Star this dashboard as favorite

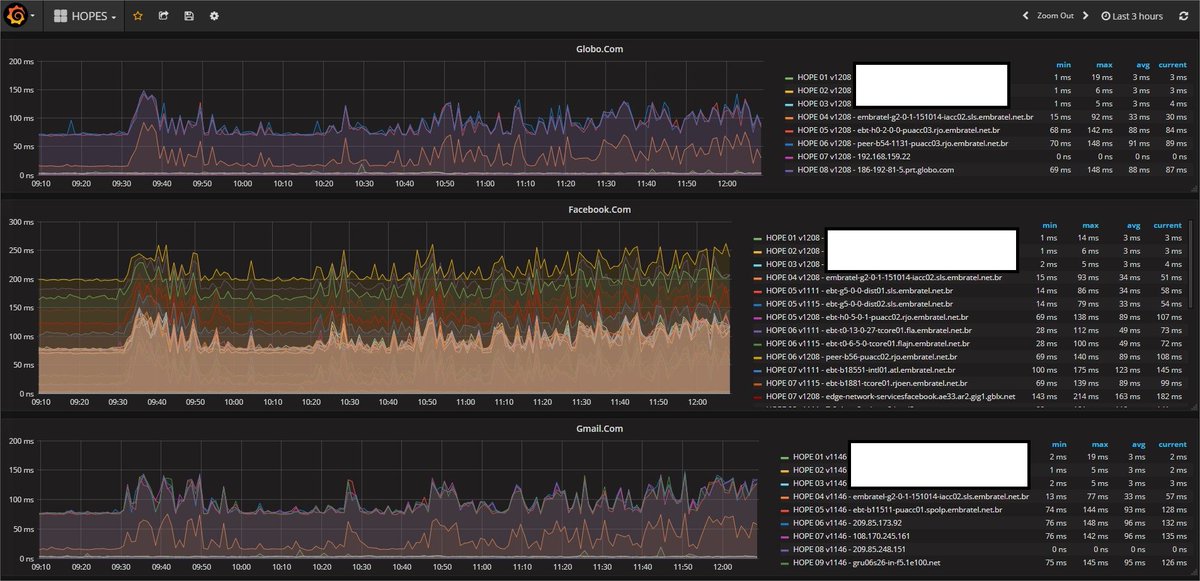138,15
